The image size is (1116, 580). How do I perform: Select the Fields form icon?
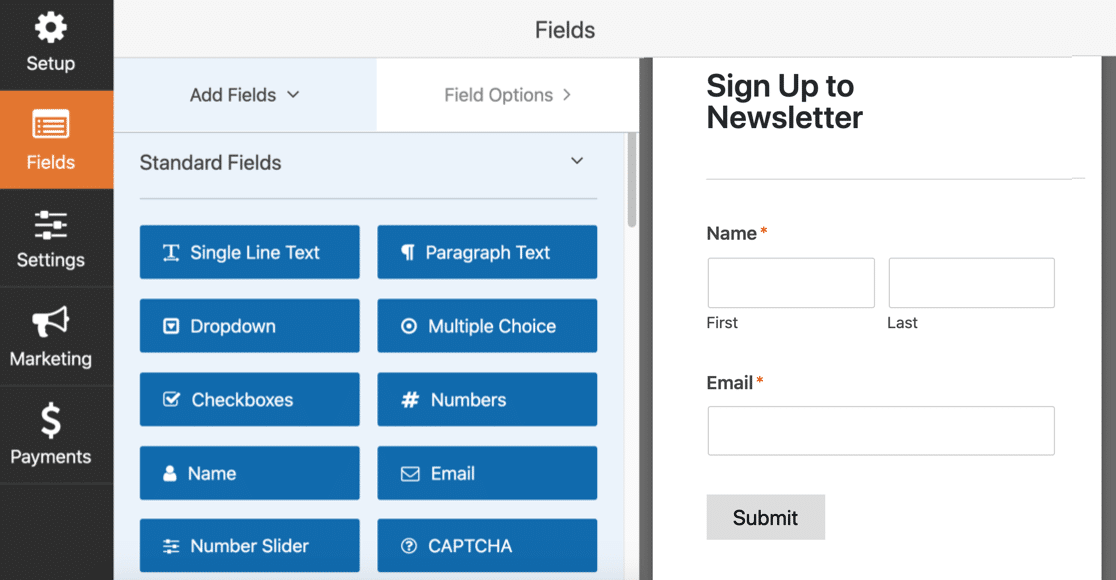[x=51, y=126]
